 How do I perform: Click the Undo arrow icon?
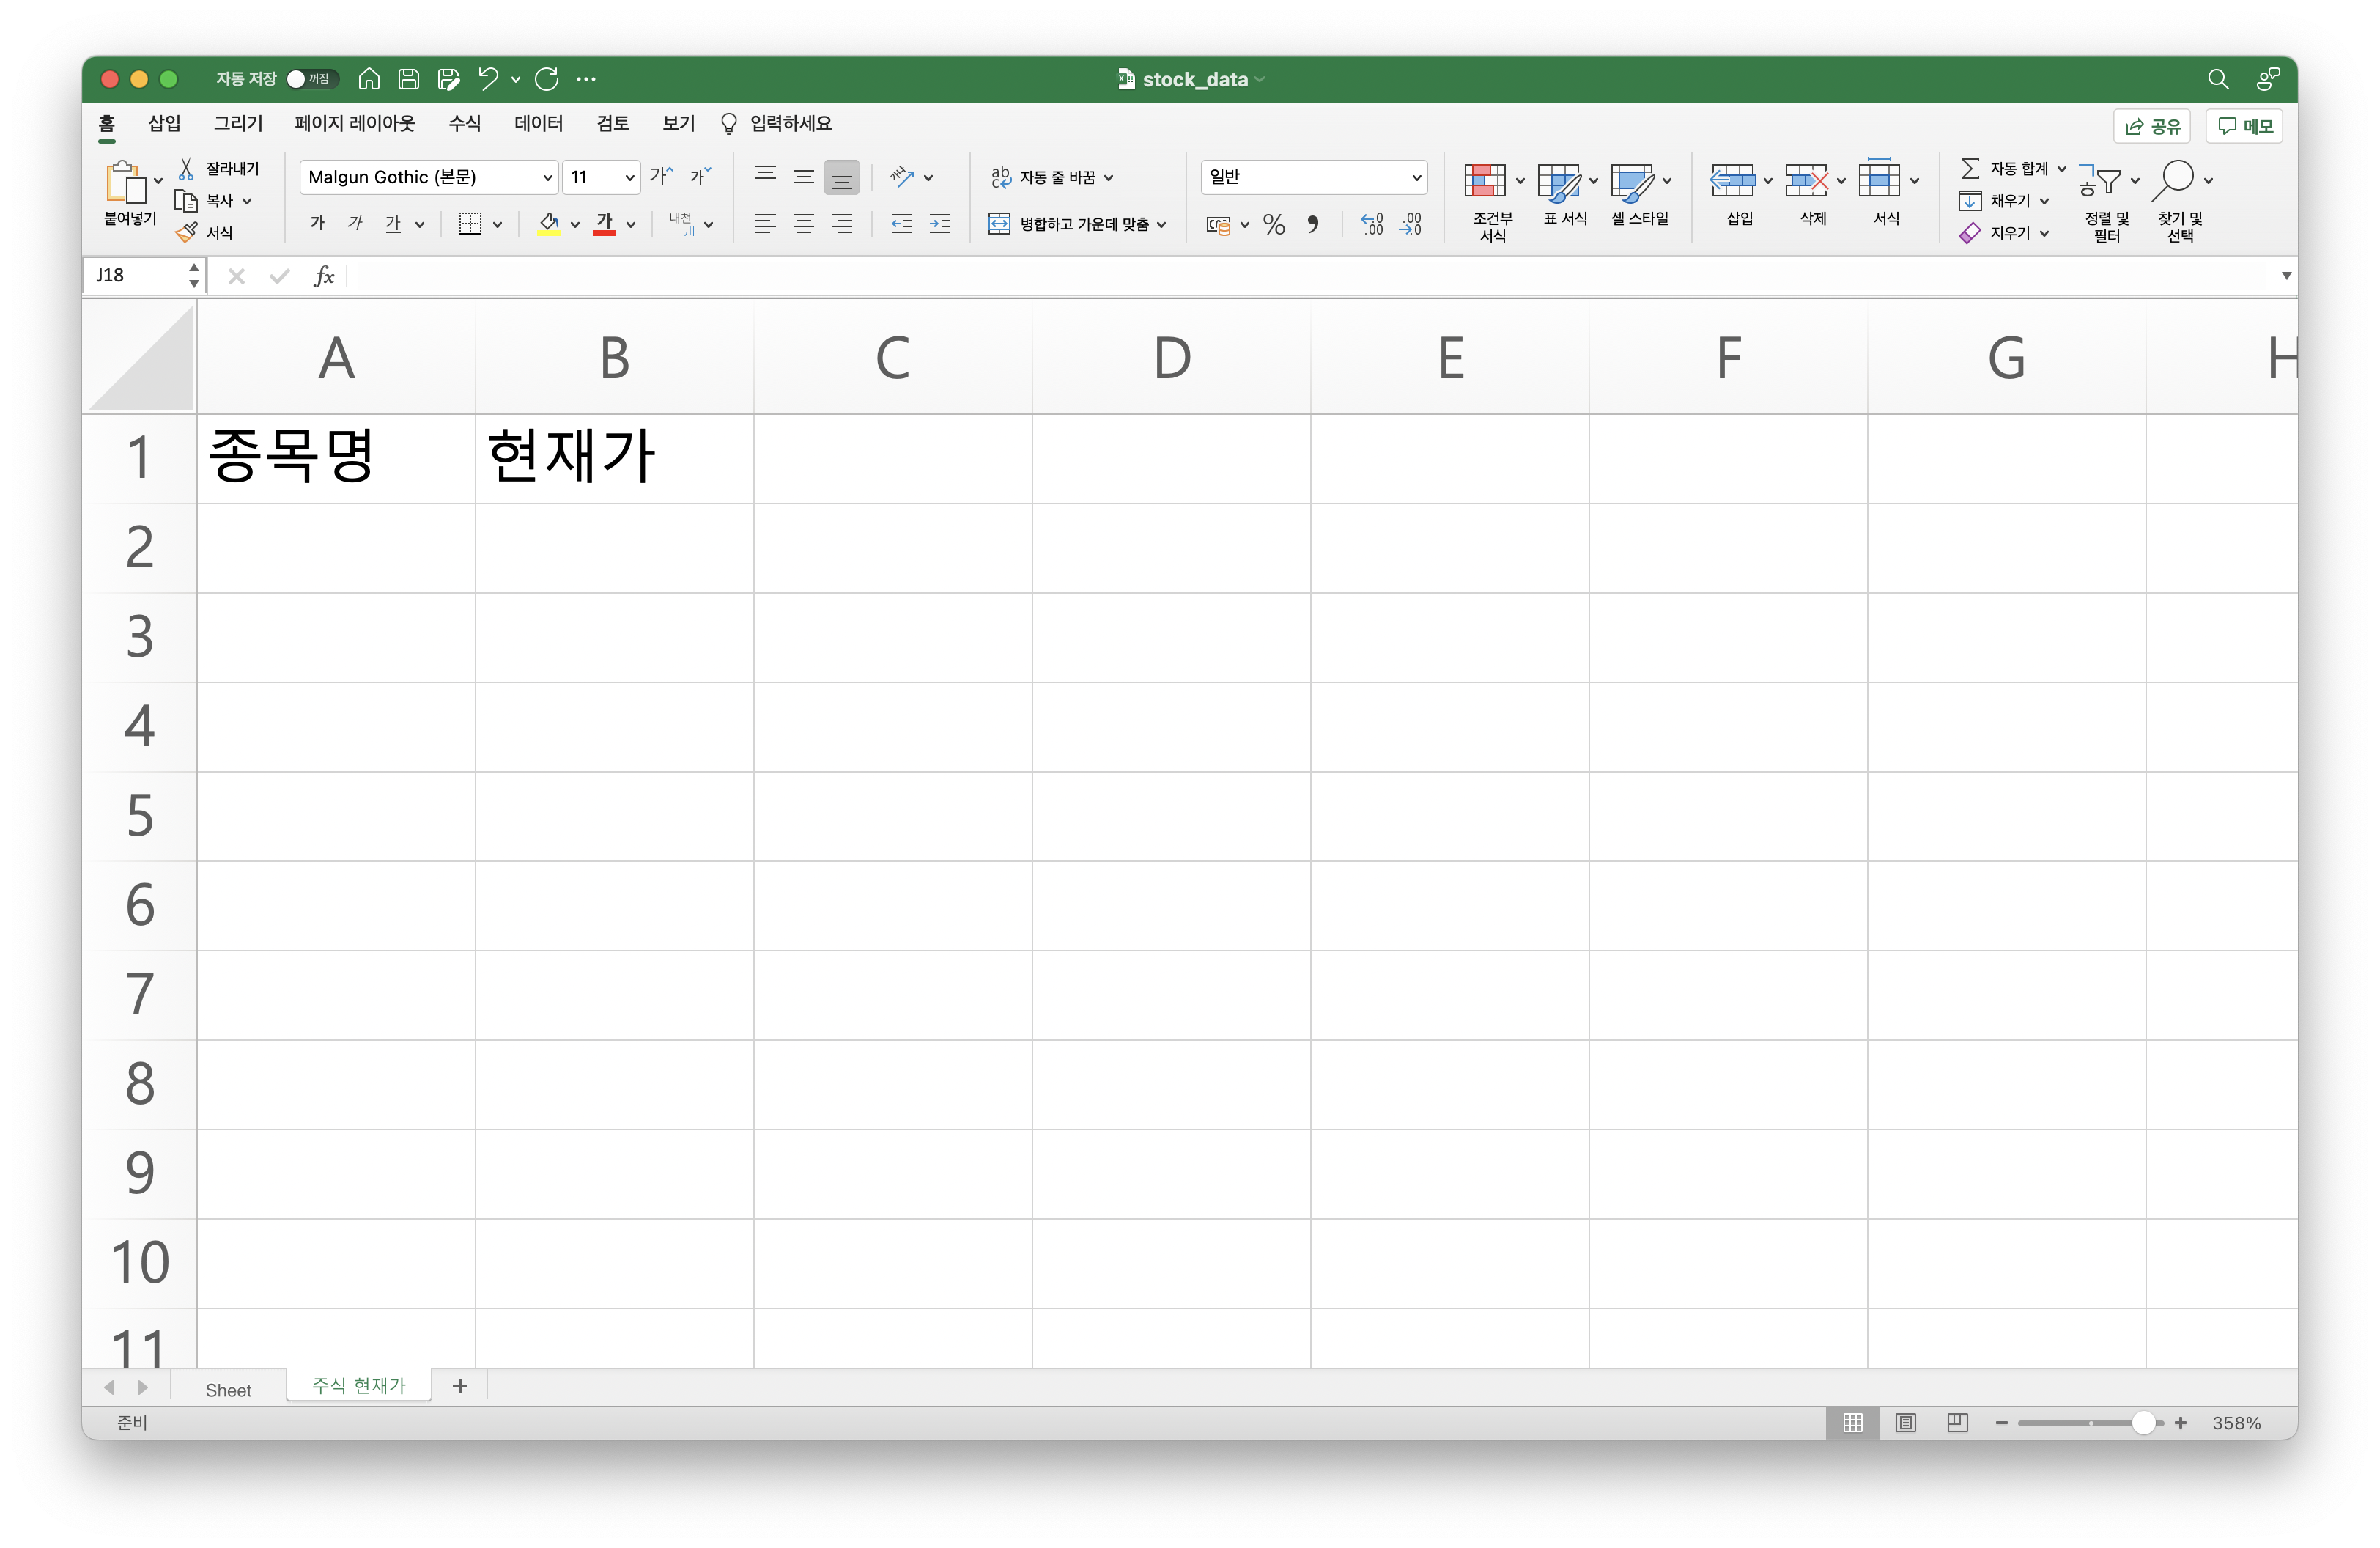(x=488, y=79)
